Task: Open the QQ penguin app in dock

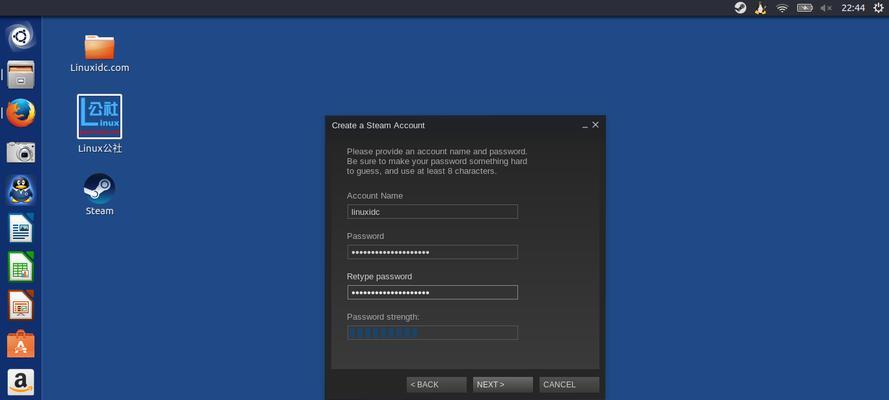Action: pyautogui.click(x=21, y=190)
